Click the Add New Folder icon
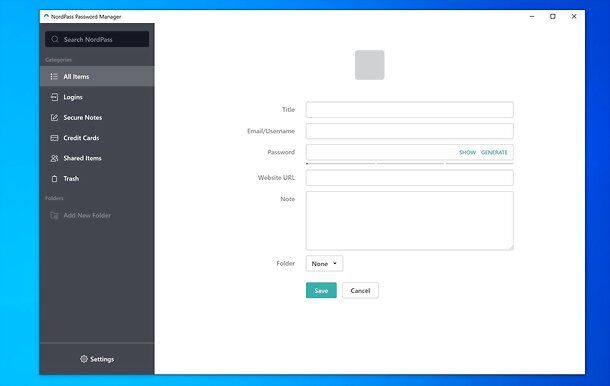This screenshot has height=386, width=610. point(54,215)
